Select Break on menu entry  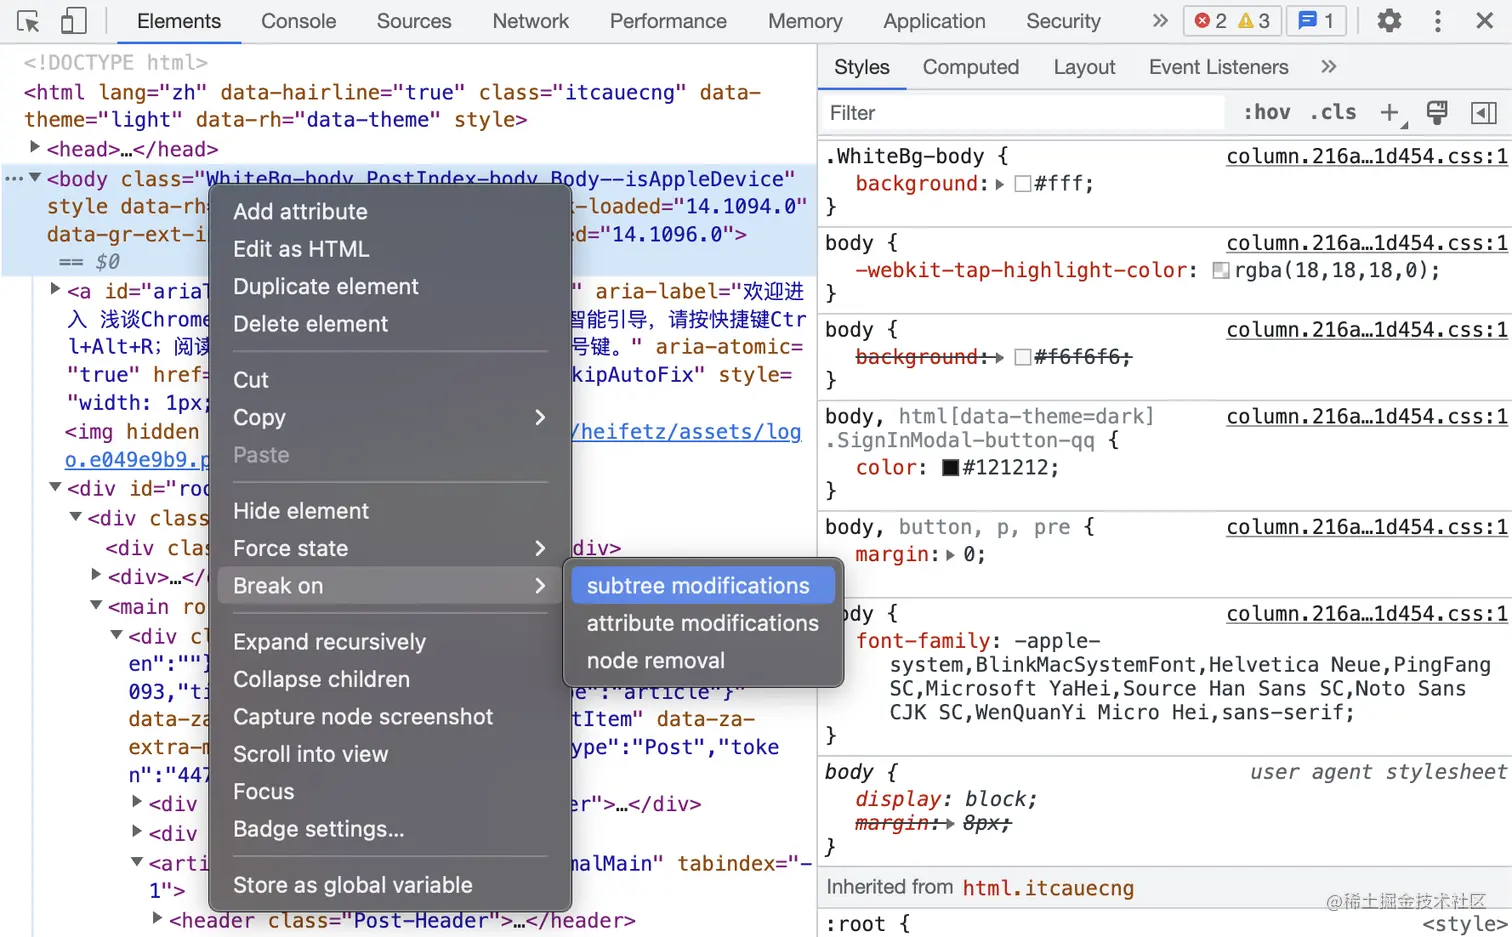click(390, 586)
